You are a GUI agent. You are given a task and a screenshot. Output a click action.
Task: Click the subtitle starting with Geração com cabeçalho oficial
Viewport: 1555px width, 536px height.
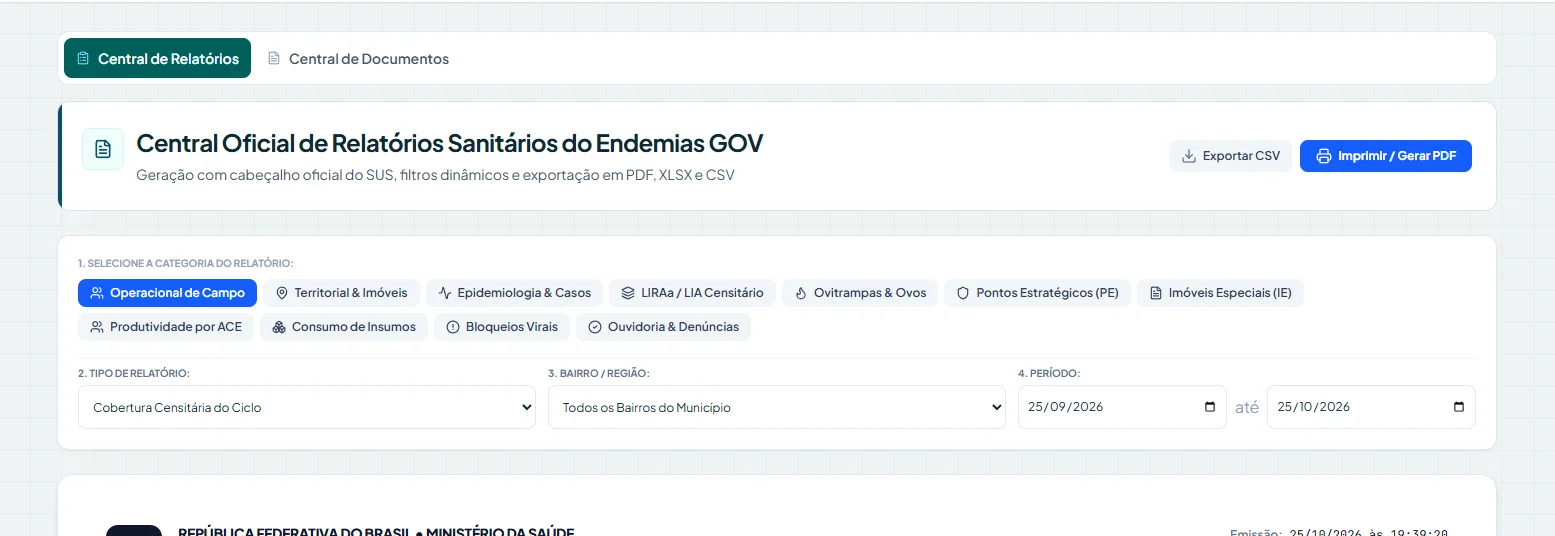point(435,175)
